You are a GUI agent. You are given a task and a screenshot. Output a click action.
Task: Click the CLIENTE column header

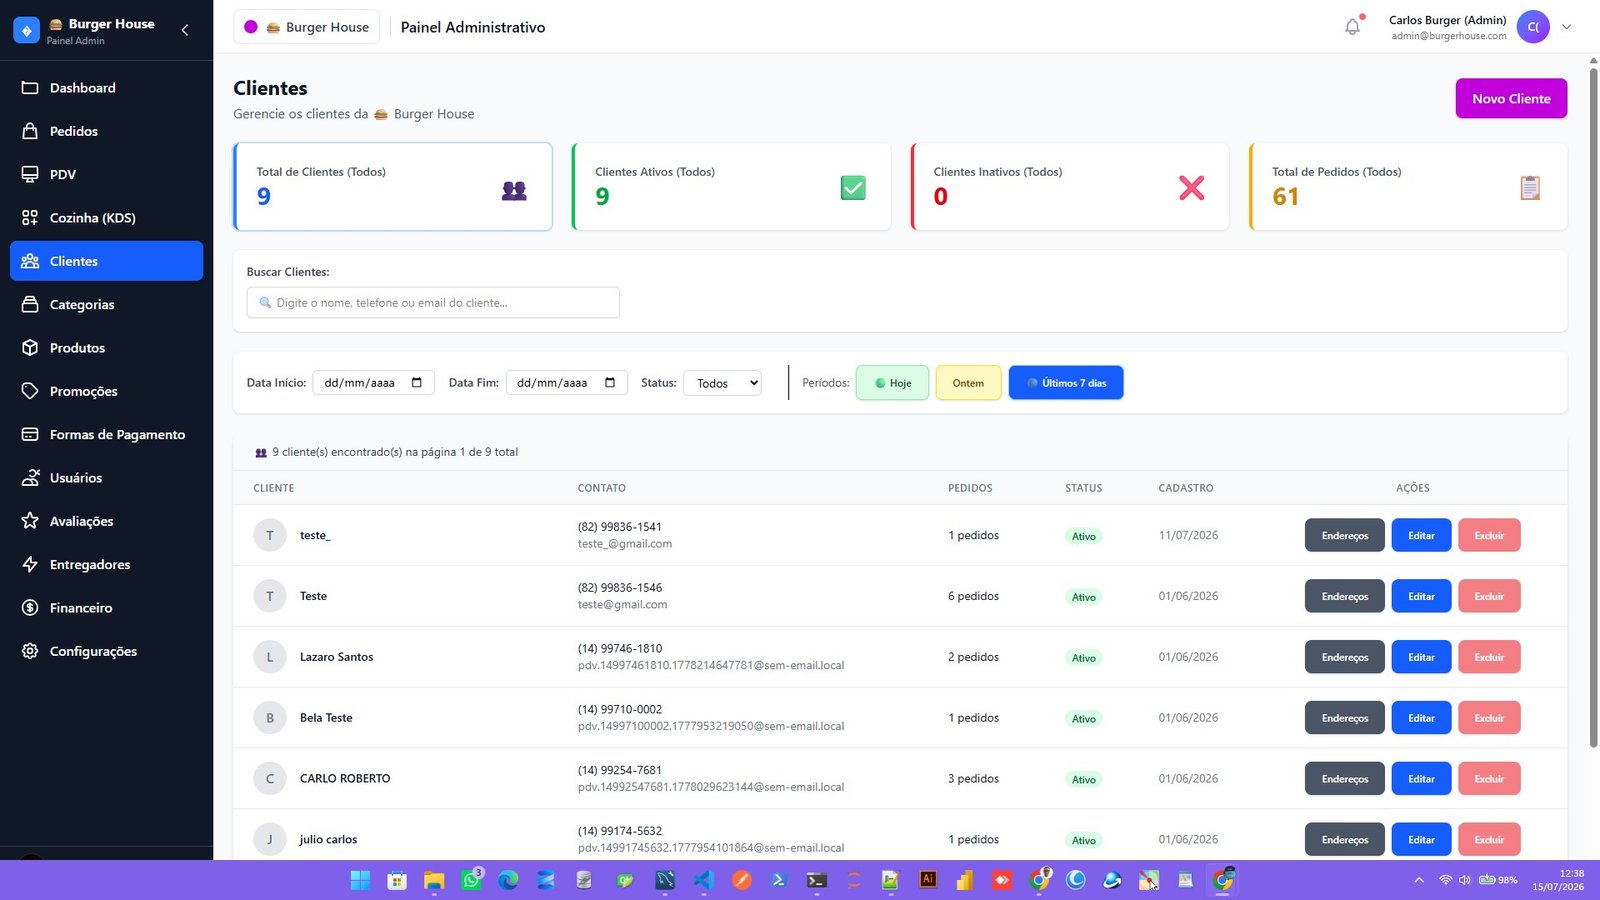(x=274, y=488)
